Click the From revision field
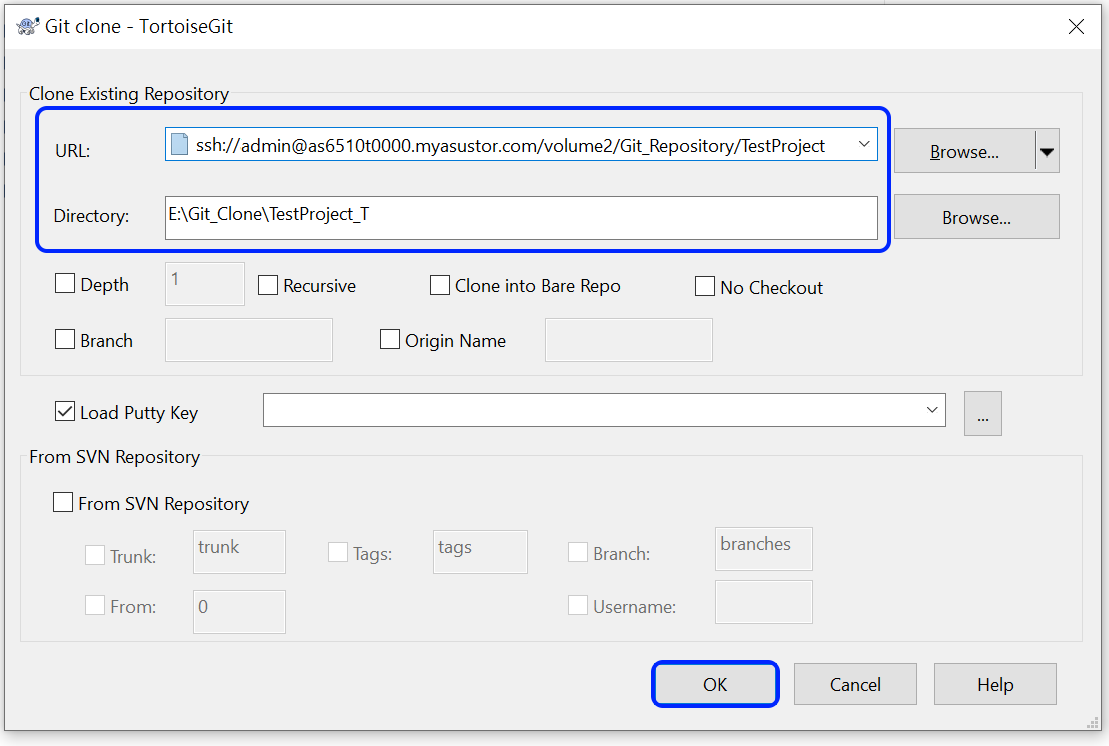1109x746 pixels. tap(239, 612)
